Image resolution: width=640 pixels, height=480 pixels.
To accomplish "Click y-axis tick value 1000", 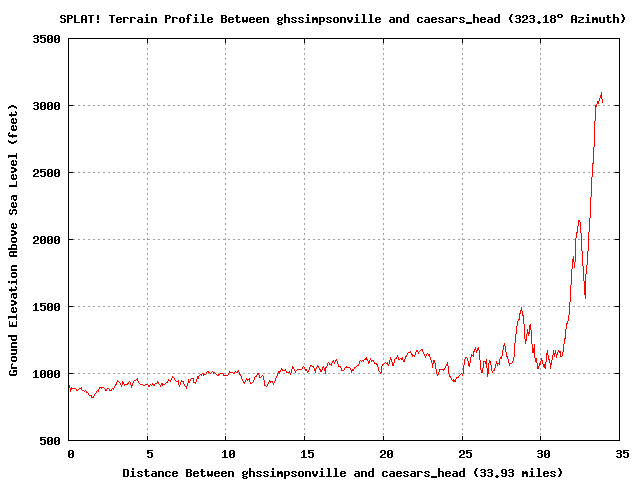I will (46, 374).
